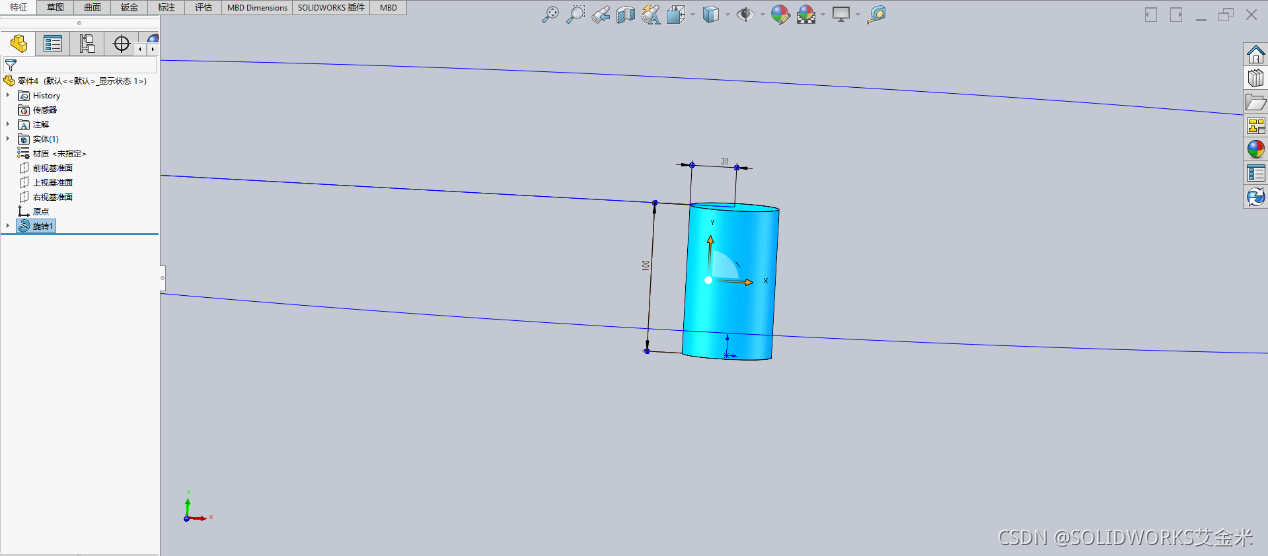This screenshot has width=1268, height=556.
Task: Collapse the left panel with the side handle
Action: point(162,277)
